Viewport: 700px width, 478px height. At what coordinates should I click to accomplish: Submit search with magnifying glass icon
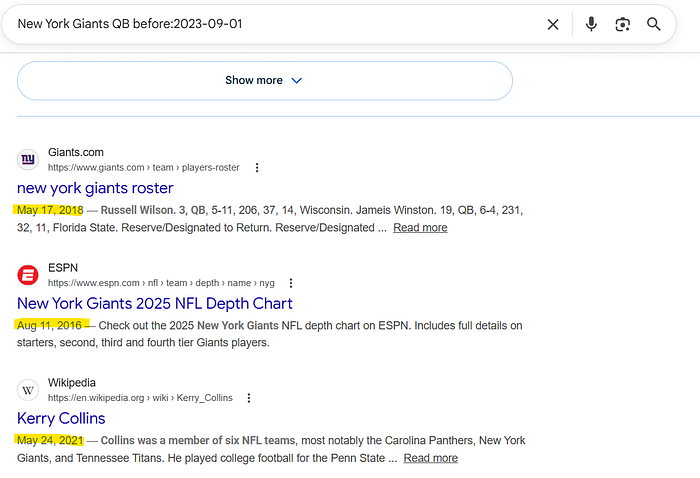coord(654,24)
